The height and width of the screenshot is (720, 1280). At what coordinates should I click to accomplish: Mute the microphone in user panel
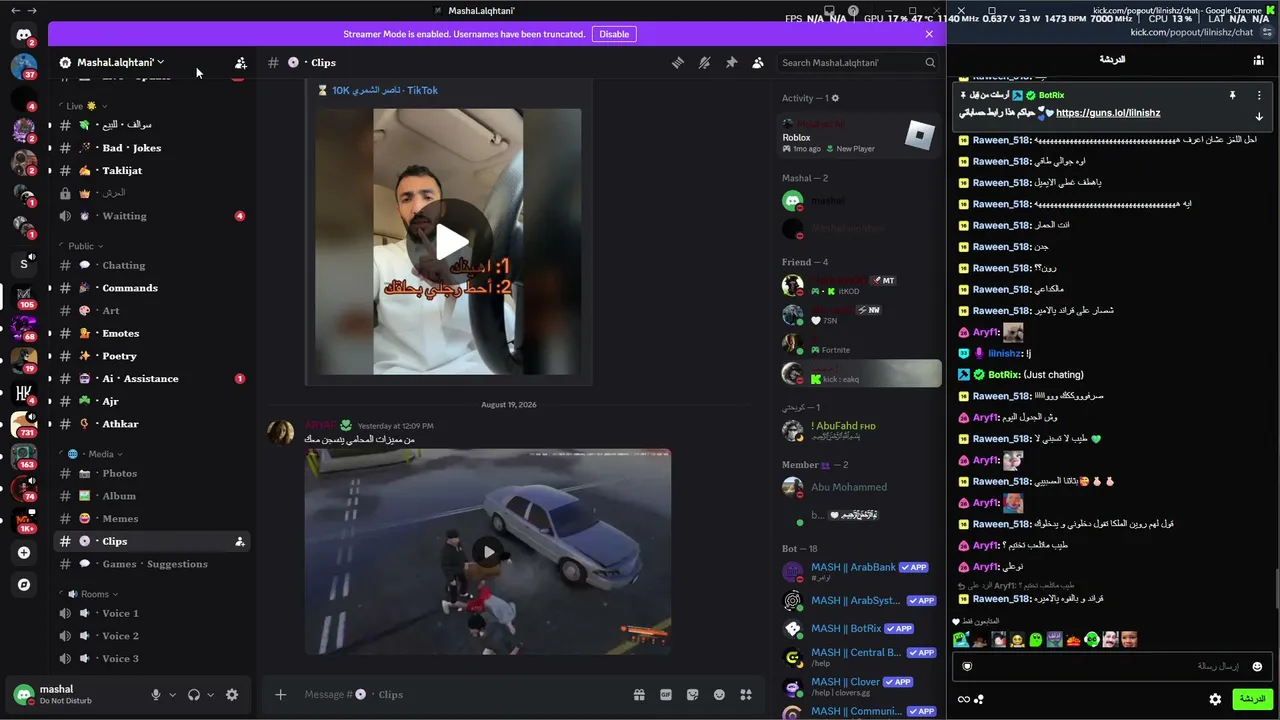[x=155, y=695]
